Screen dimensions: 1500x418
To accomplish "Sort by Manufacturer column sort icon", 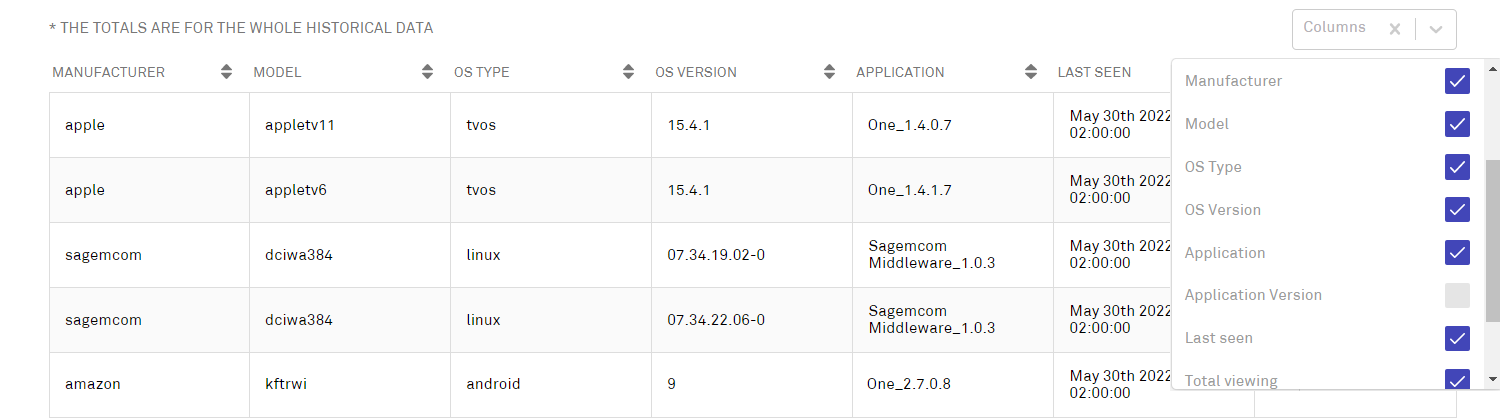I will pos(227,72).
